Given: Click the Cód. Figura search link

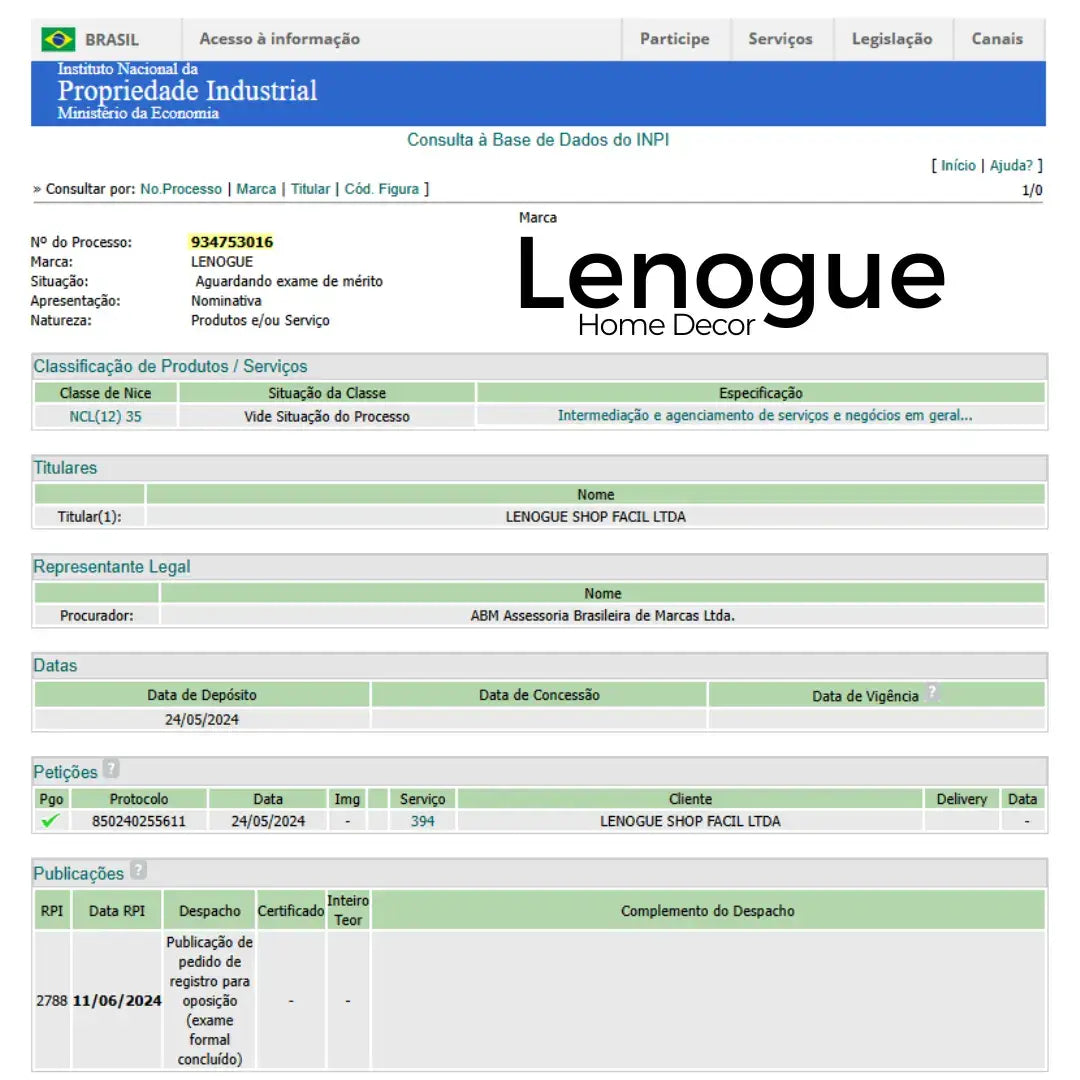Looking at the screenshot, I should 382,189.
